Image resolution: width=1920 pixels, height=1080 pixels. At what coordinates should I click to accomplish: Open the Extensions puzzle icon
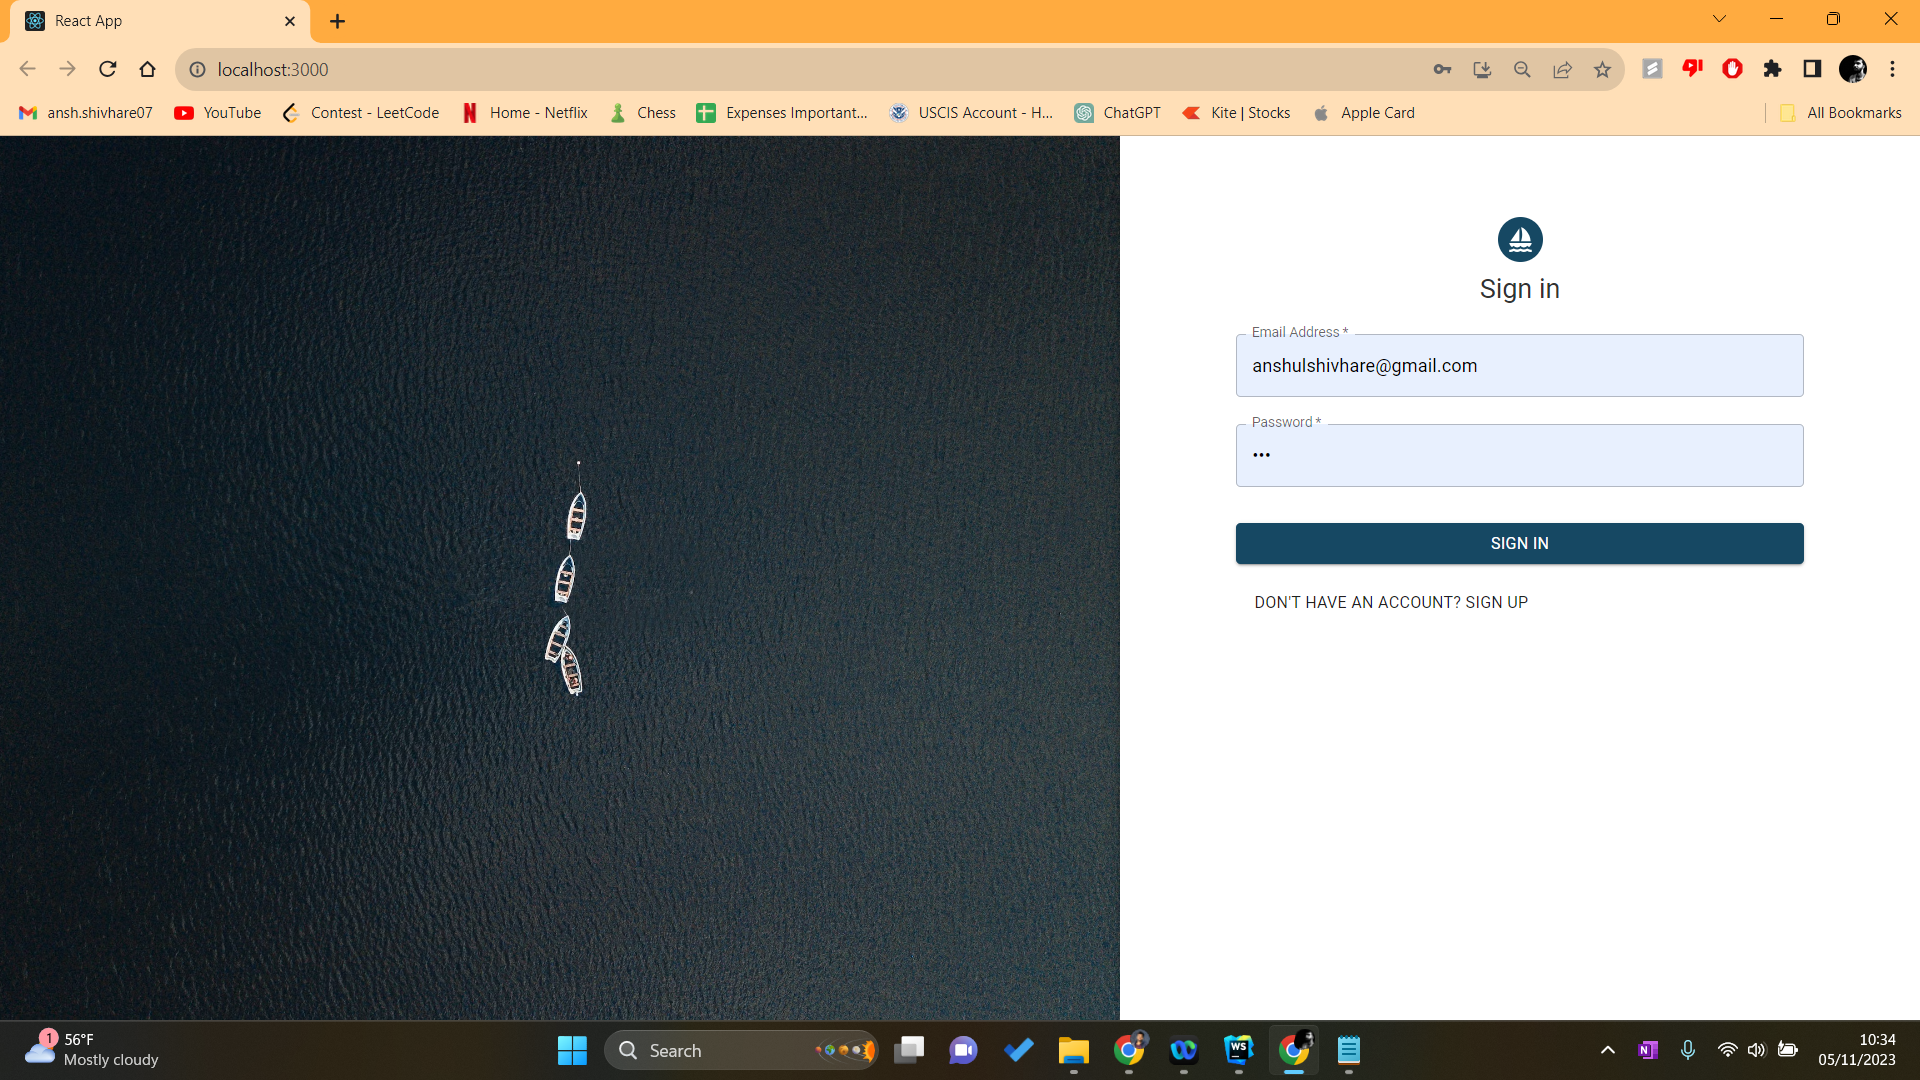(1772, 69)
